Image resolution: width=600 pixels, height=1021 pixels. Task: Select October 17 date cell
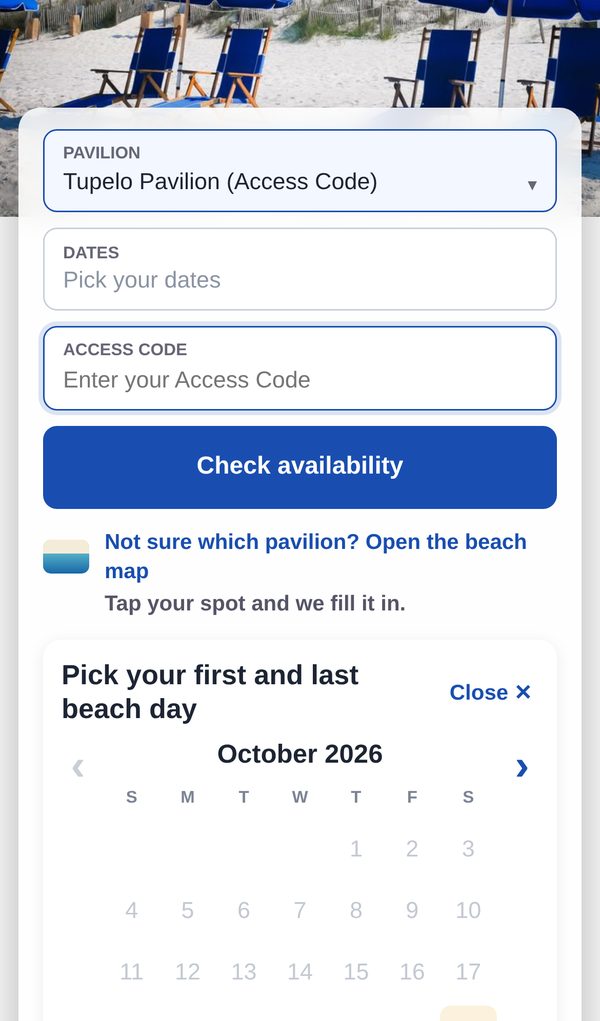(x=468, y=971)
